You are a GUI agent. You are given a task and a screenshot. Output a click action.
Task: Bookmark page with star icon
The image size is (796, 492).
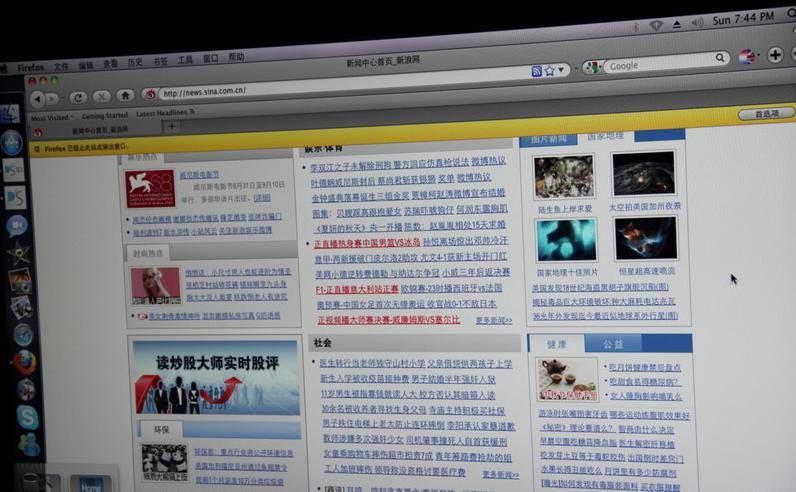click(x=550, y=71)
